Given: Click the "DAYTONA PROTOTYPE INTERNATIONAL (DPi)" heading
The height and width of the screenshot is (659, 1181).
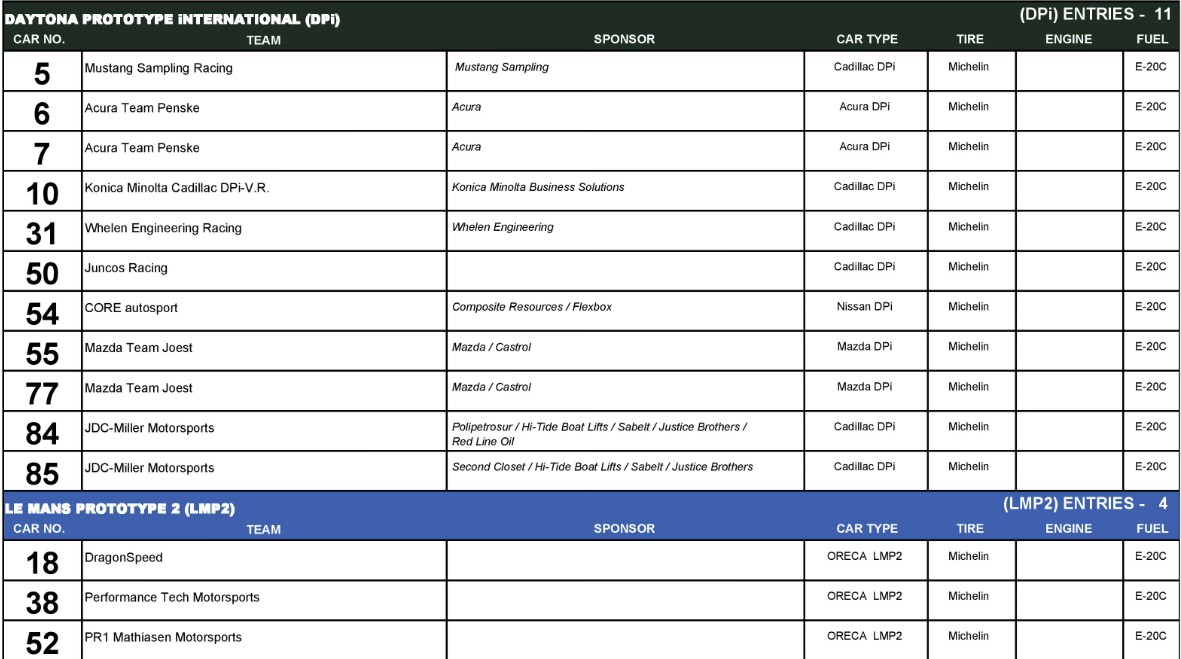Looking at the screenshot, I should tap(172, 20).
